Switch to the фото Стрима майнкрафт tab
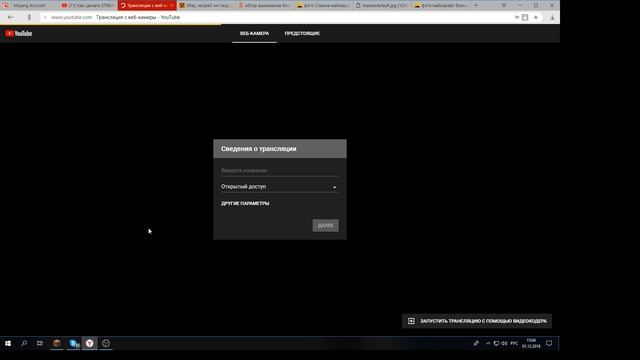This screenshot has width=640, height=360. pyautogui.click(x=323, y=5)
